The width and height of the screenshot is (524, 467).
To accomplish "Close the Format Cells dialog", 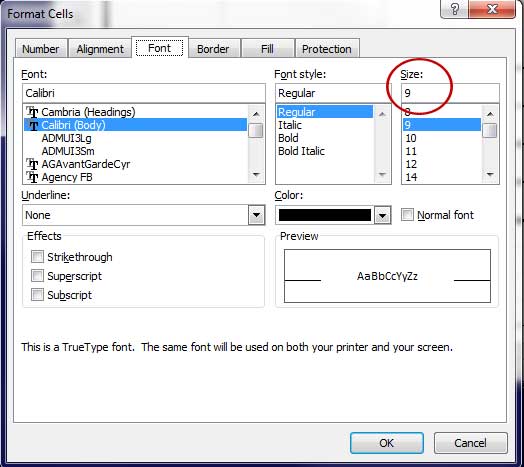I will 492,9.
